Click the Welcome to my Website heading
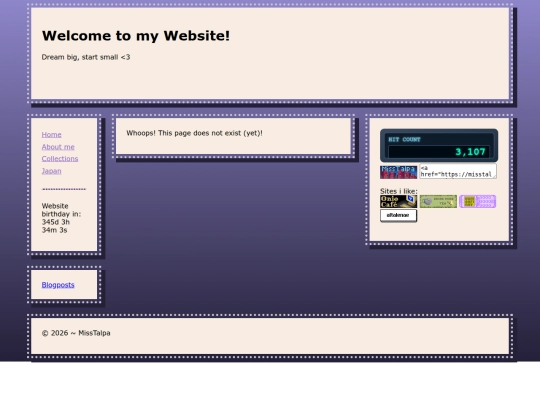The image size is (540, 405). coord(136,36)
